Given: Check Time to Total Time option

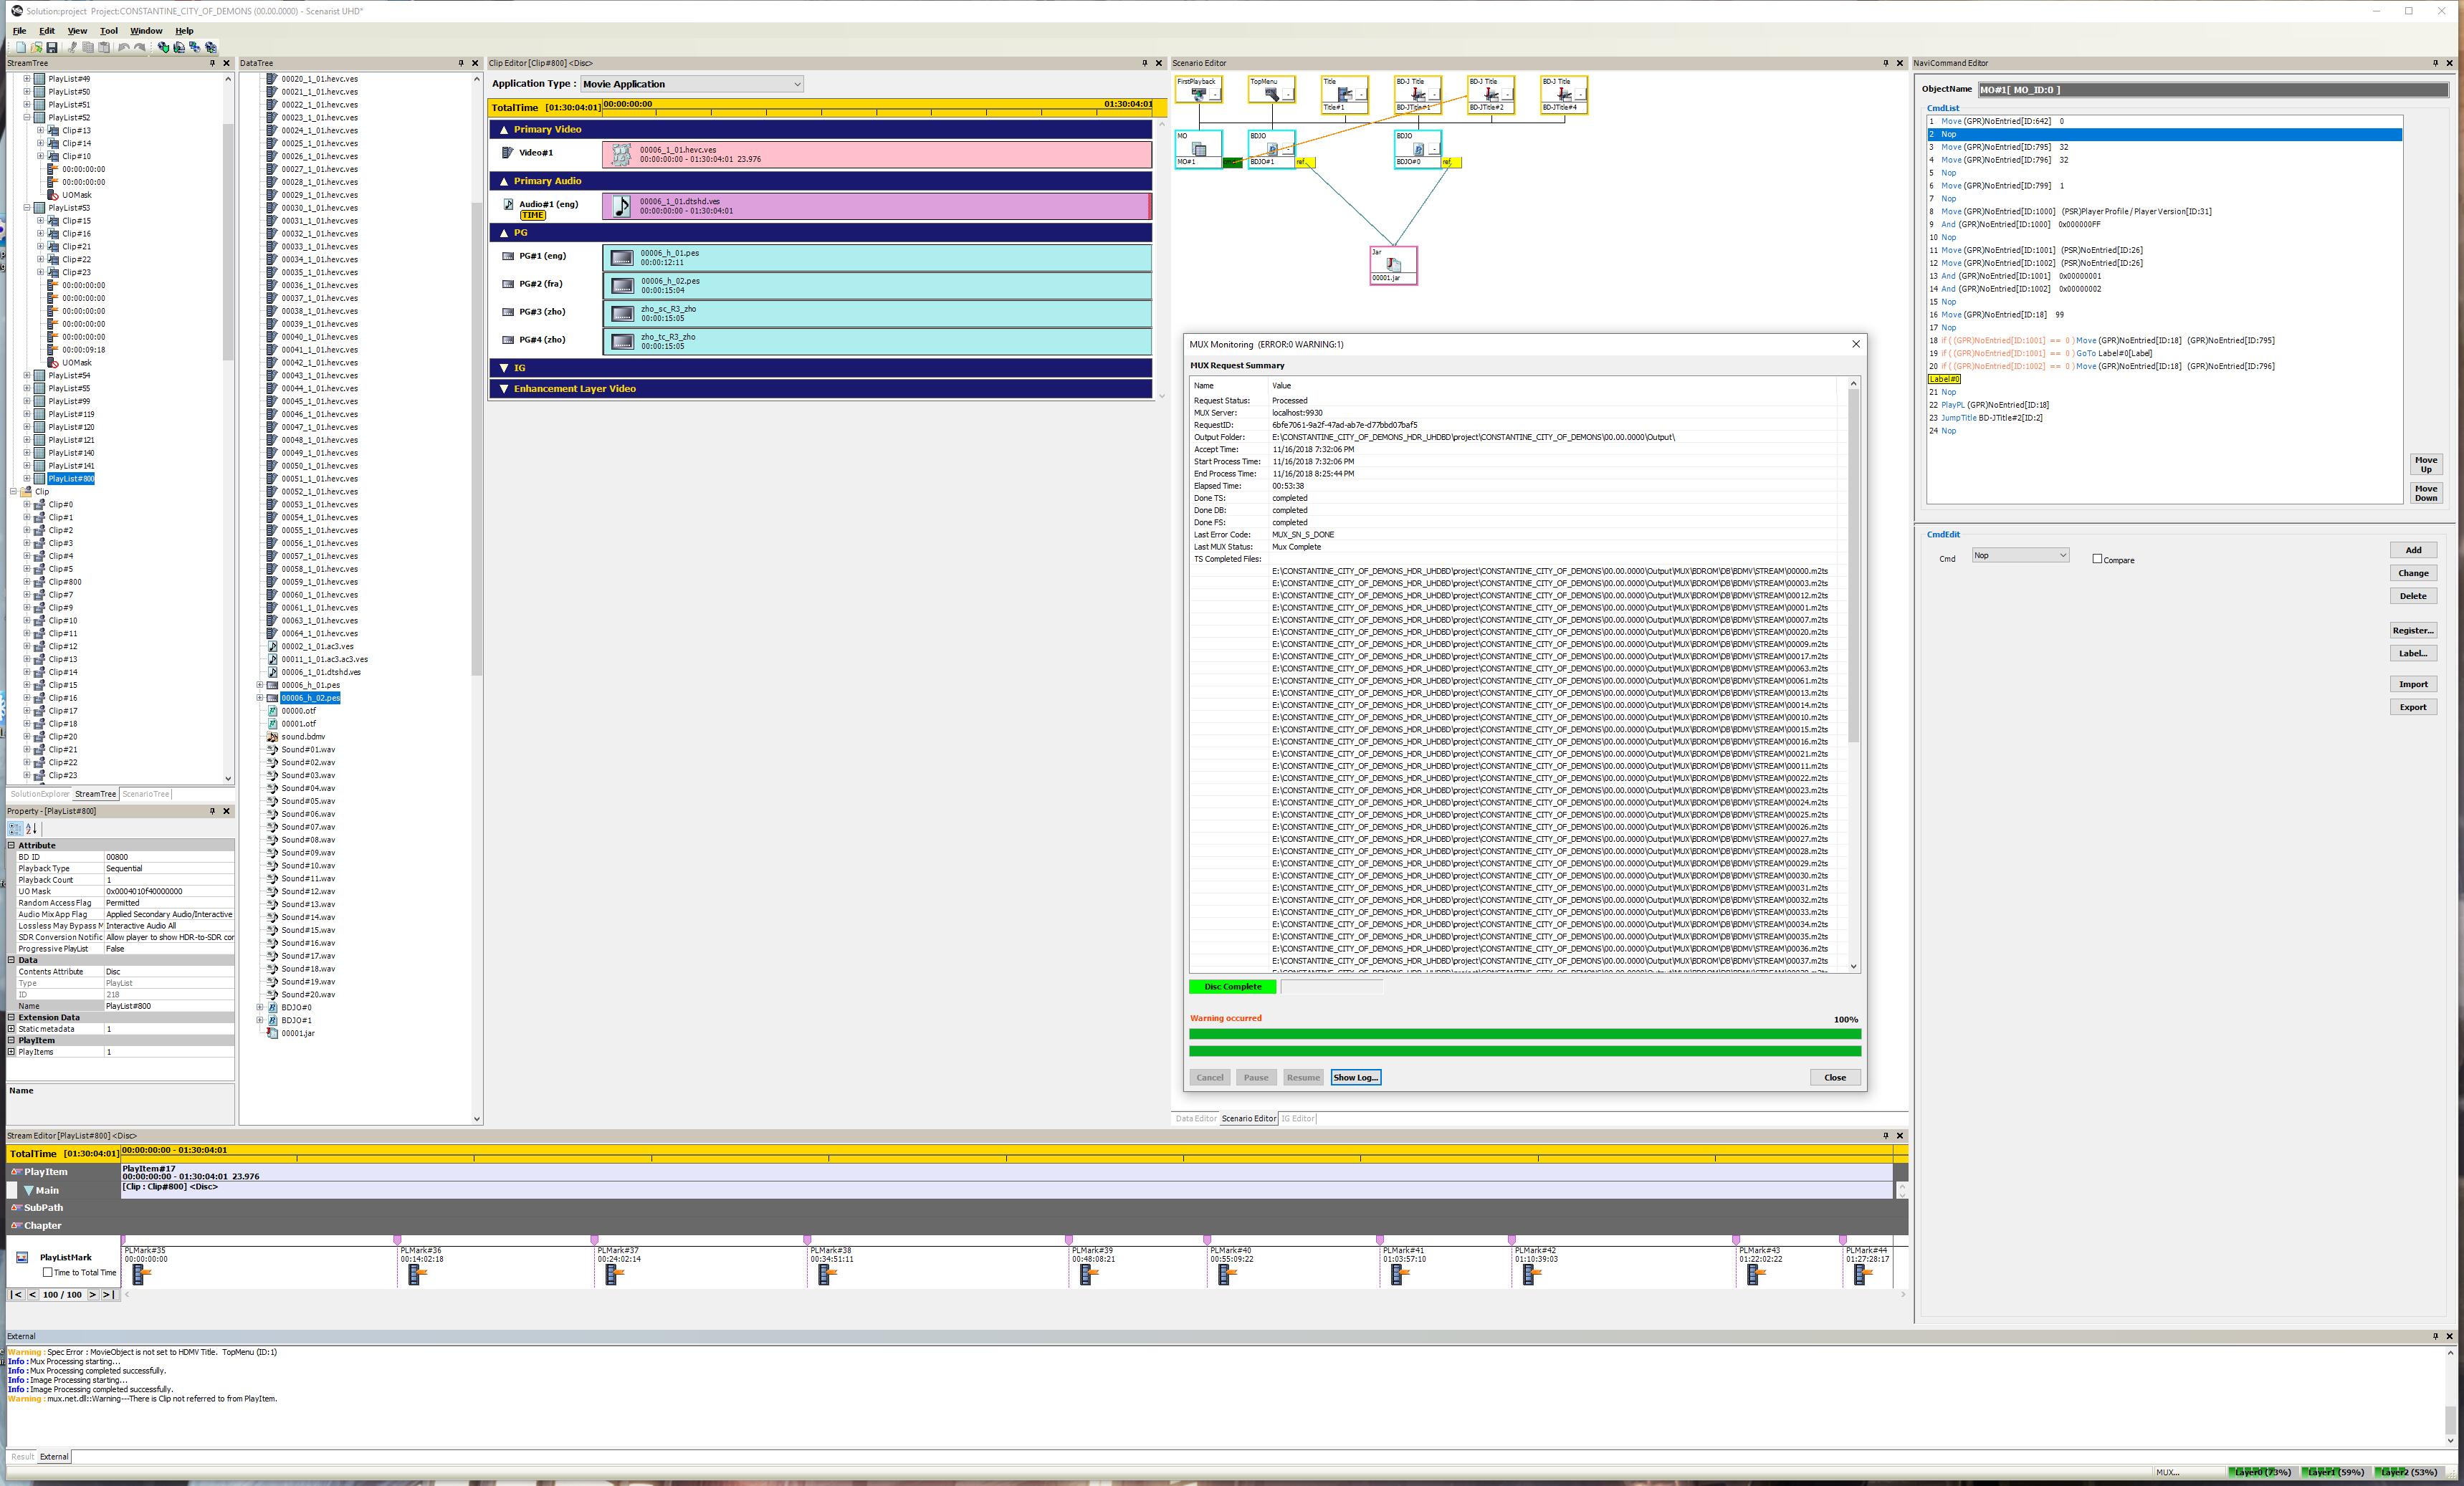Looking at the screenshot, I should click(x=47, y=1273).
